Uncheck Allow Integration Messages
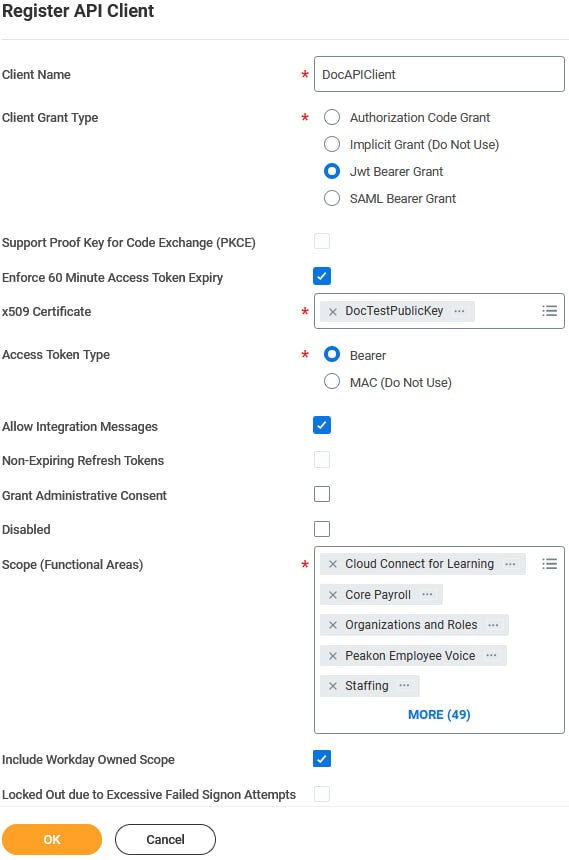The image size is (569, 860). (322, 425)
